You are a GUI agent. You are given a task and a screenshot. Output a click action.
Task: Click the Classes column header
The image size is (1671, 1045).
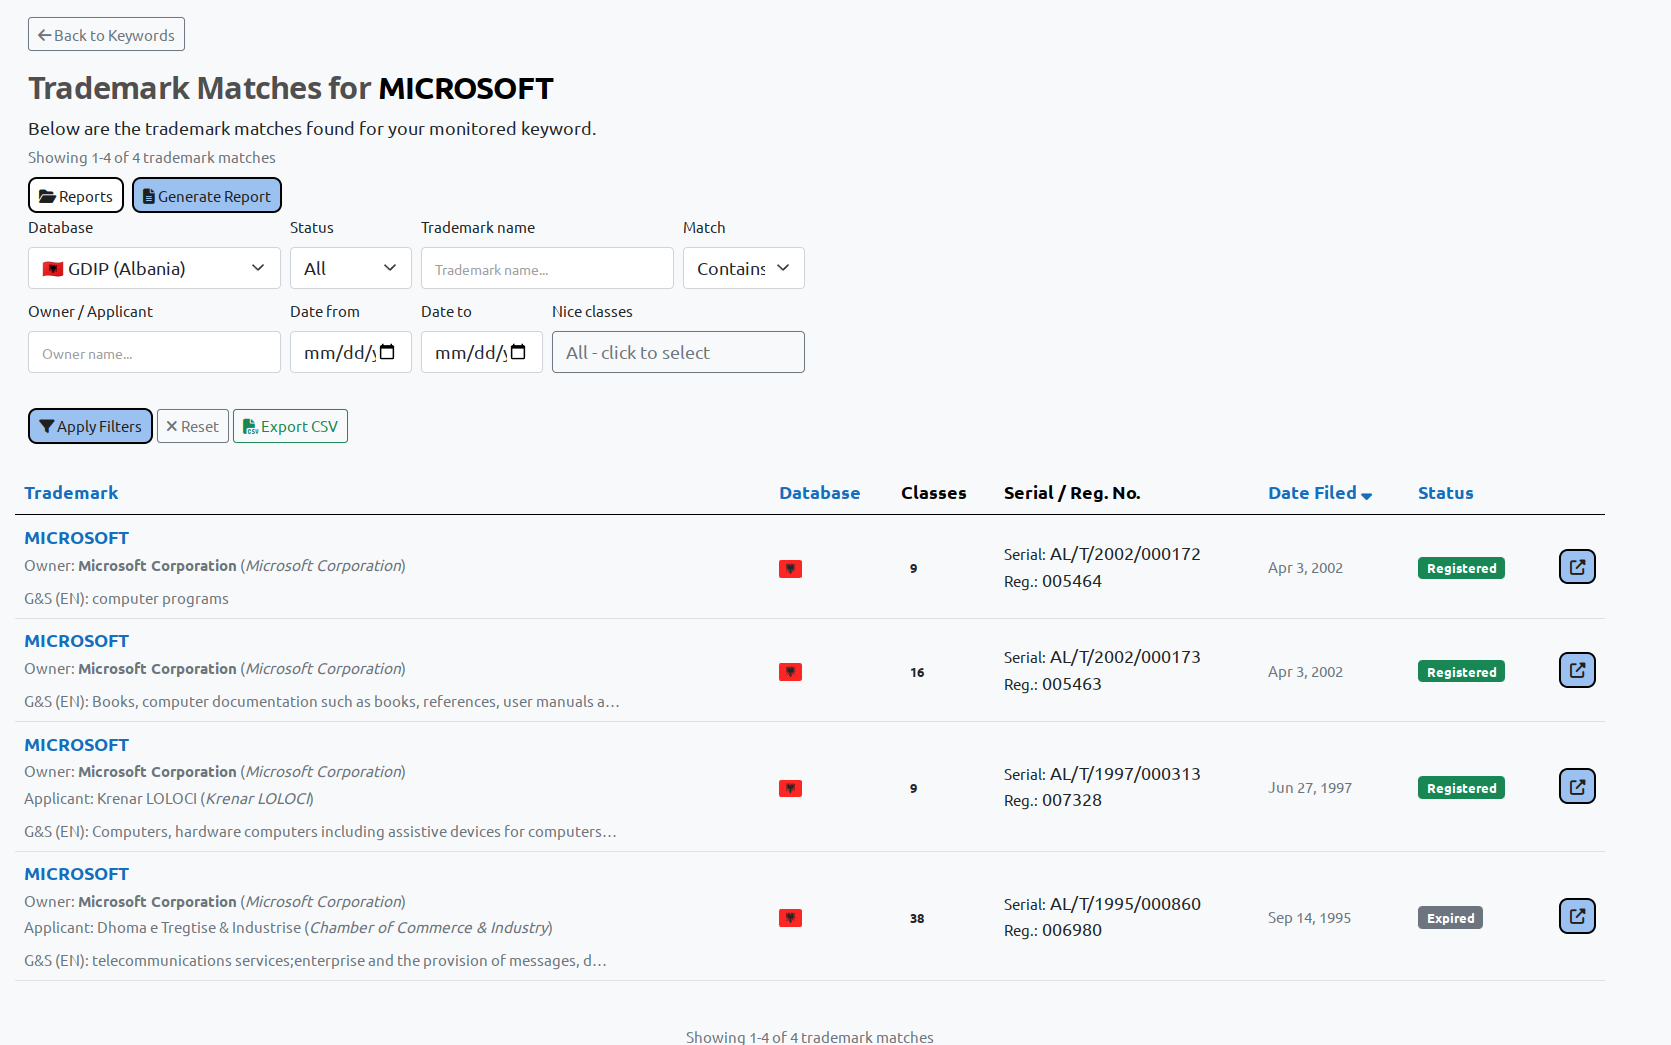point(934,493)
